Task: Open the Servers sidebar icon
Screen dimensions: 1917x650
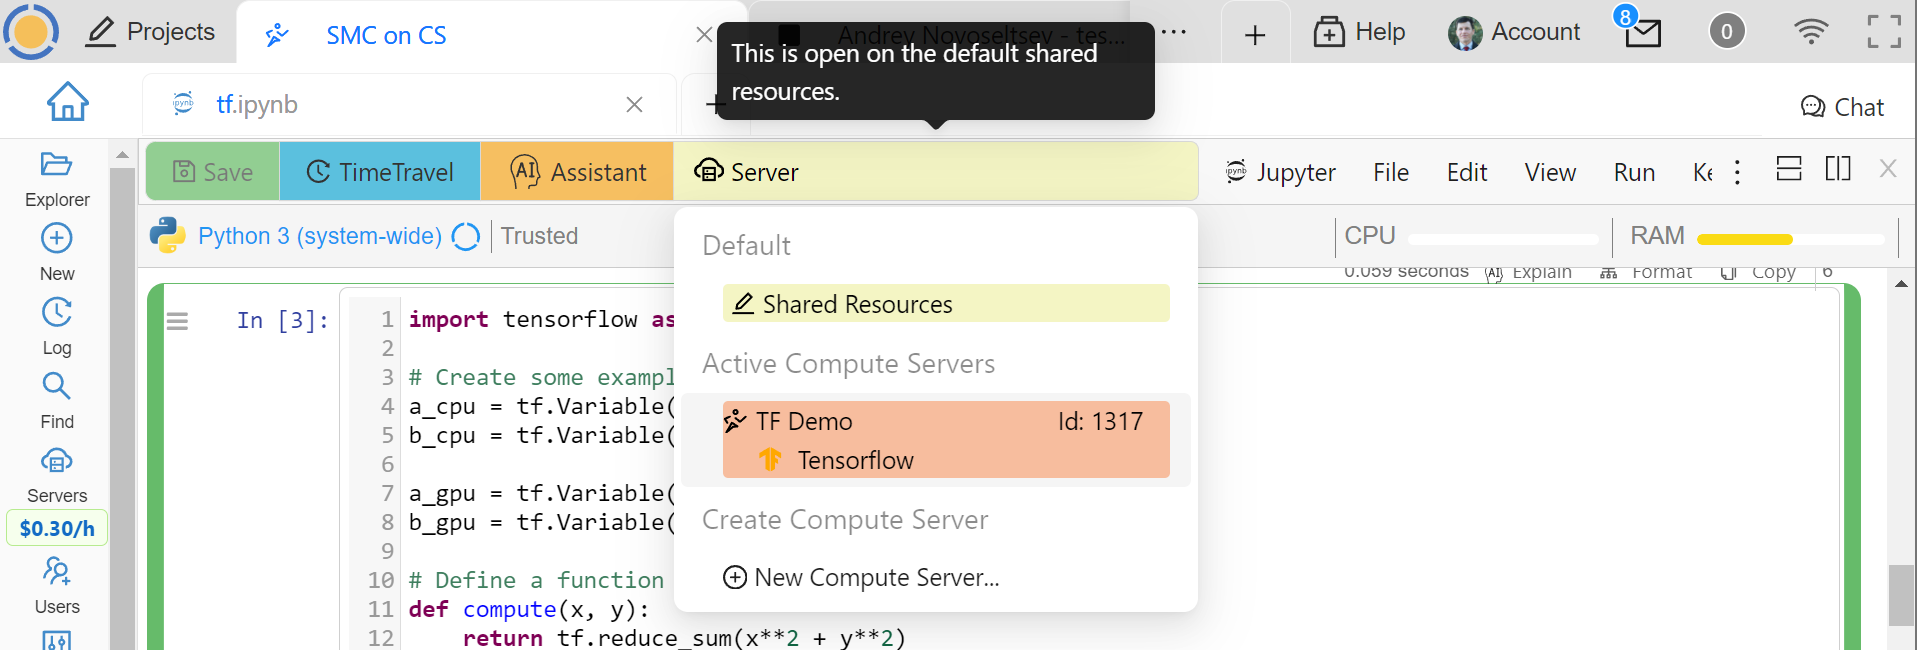Action: tap(56, 461)
